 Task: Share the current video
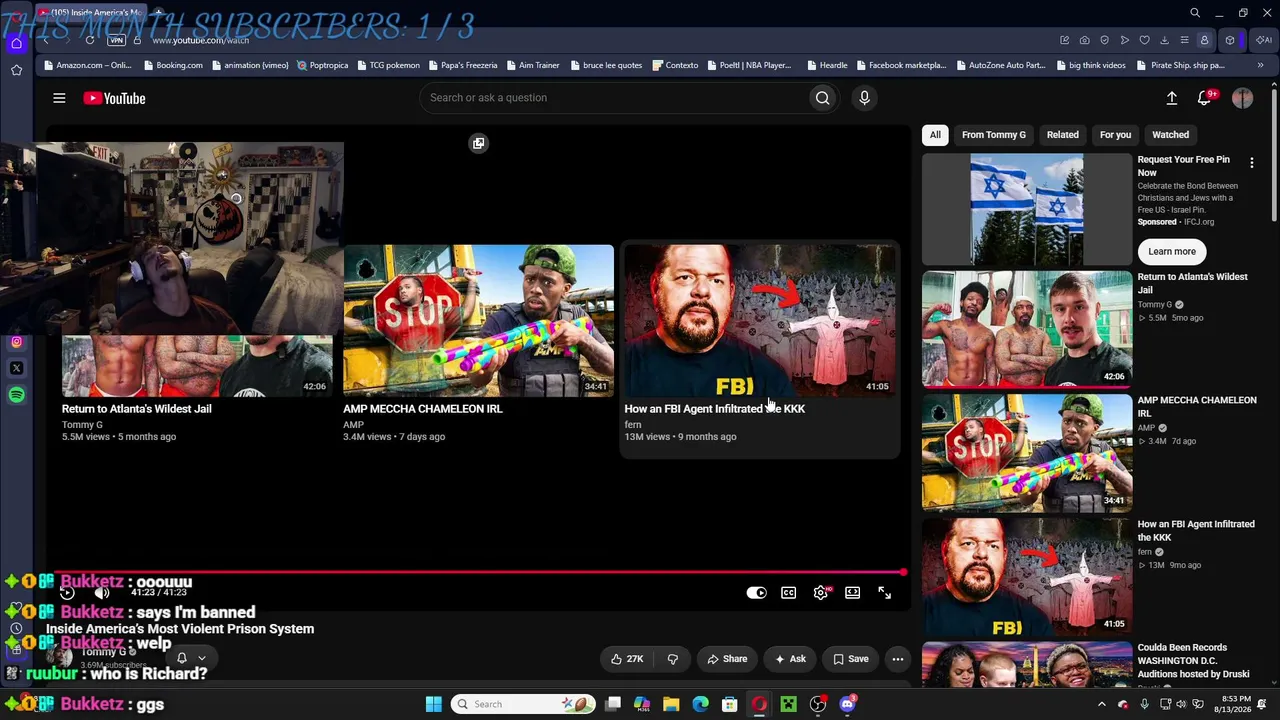[x=727, y=659]
